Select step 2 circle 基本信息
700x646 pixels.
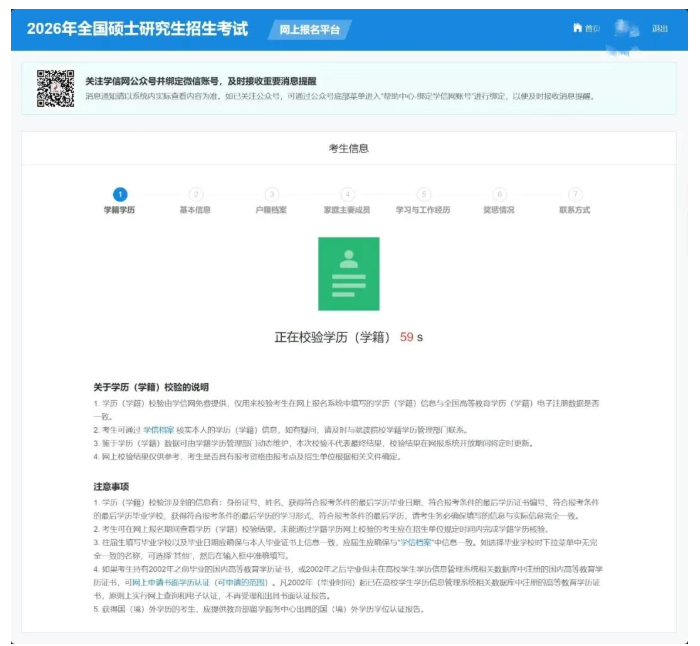click(x=196, y=194)
